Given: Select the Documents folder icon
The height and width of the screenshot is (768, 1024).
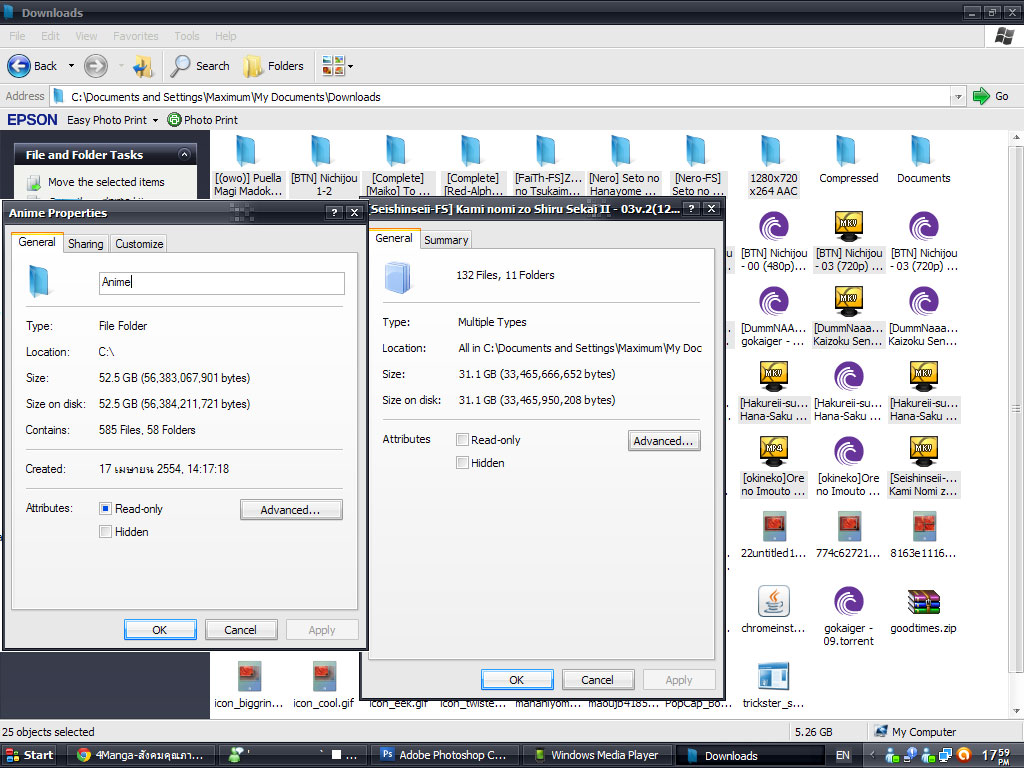Looking at the screenshot, I should pyautogui.click(x=921, y=151).
